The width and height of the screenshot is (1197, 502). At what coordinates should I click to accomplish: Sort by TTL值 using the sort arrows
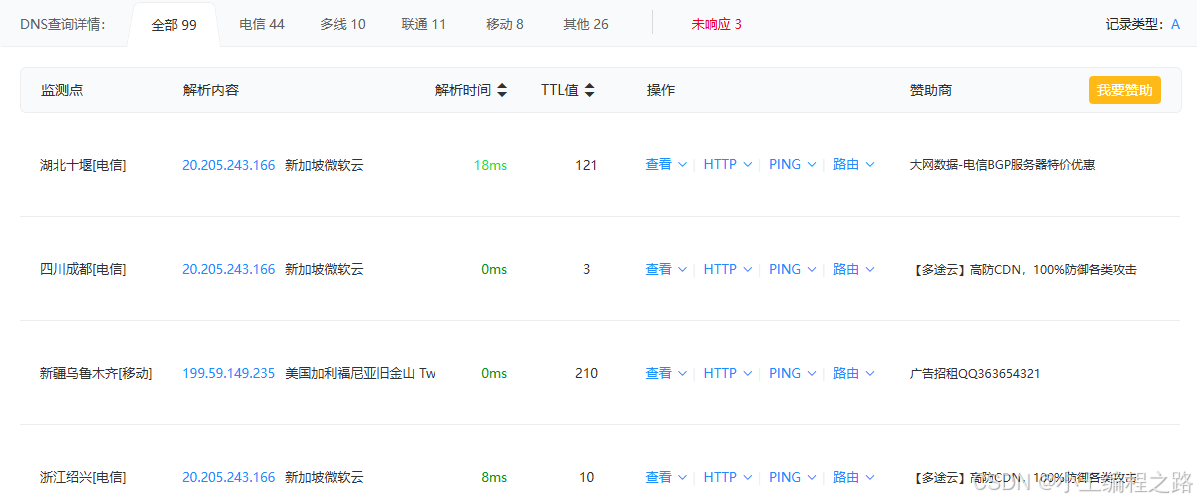(x=589, y=90)
